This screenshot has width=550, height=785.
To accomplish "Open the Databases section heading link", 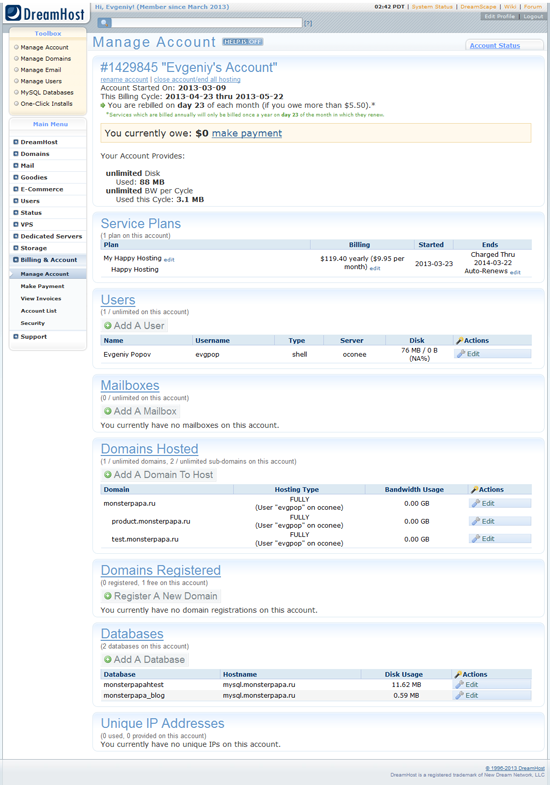I will click(x=132, y=634).
